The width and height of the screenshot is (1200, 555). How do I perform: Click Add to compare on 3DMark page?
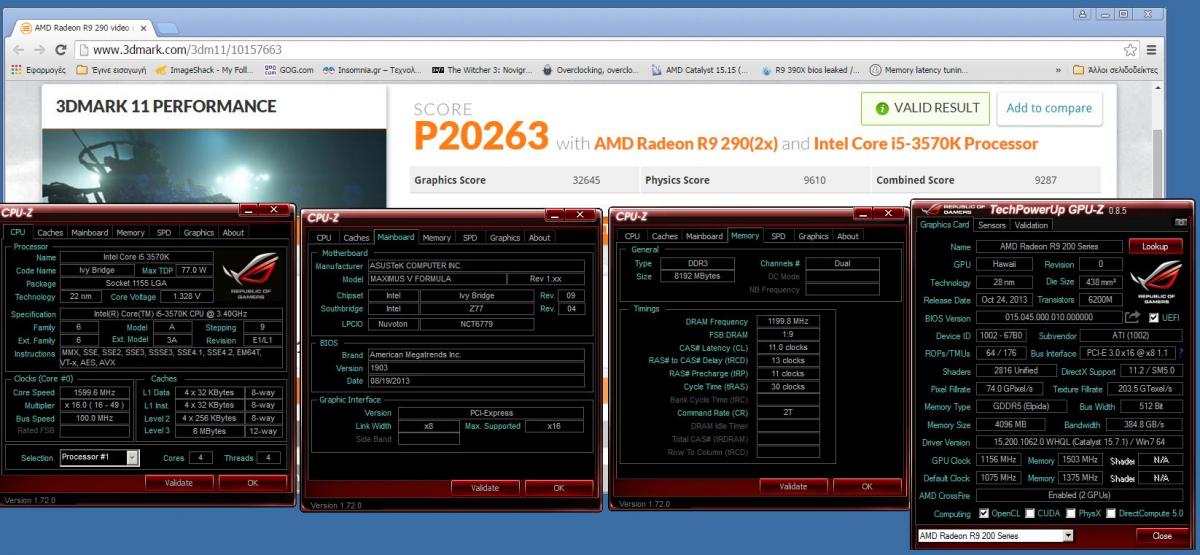1048,108
